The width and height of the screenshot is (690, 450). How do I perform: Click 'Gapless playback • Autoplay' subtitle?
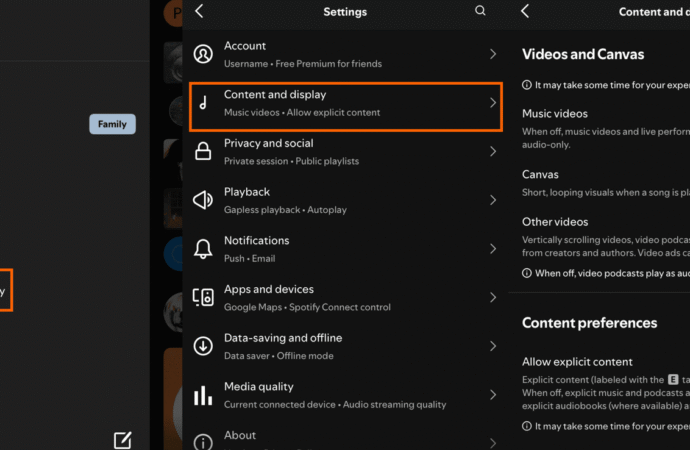(x=285, y=210)
